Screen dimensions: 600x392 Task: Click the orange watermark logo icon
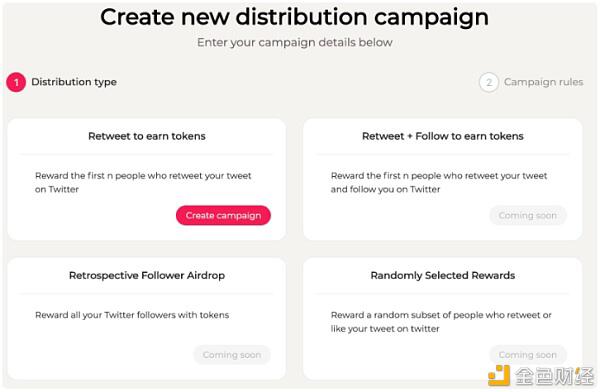499,375
